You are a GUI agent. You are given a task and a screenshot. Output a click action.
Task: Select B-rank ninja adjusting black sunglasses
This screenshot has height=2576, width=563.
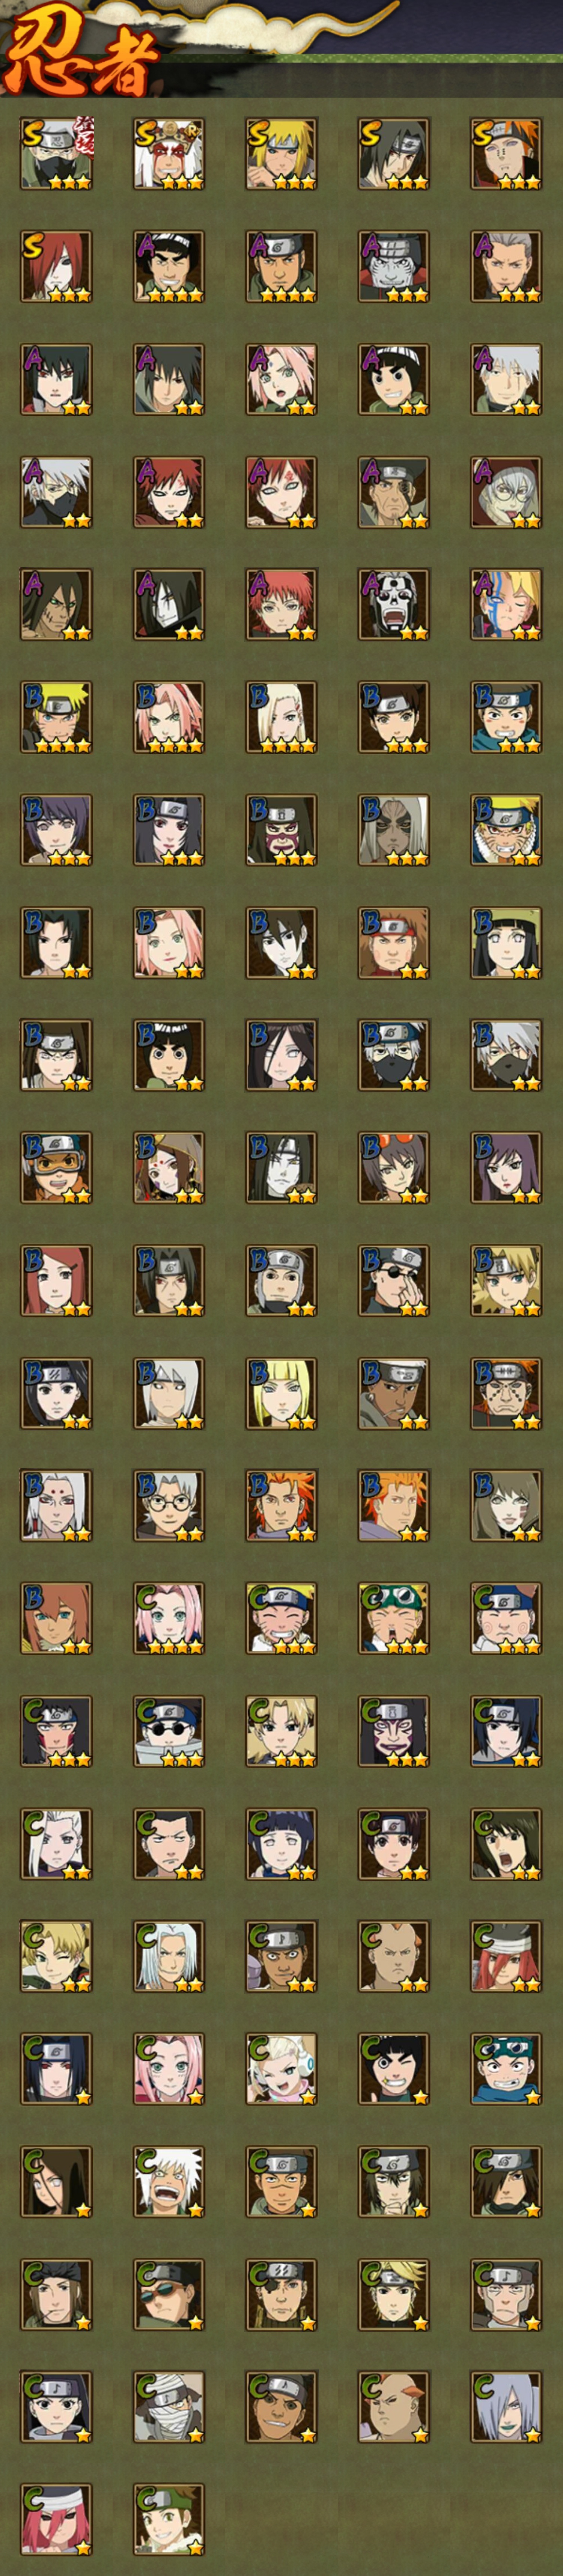pos(395,1281)
